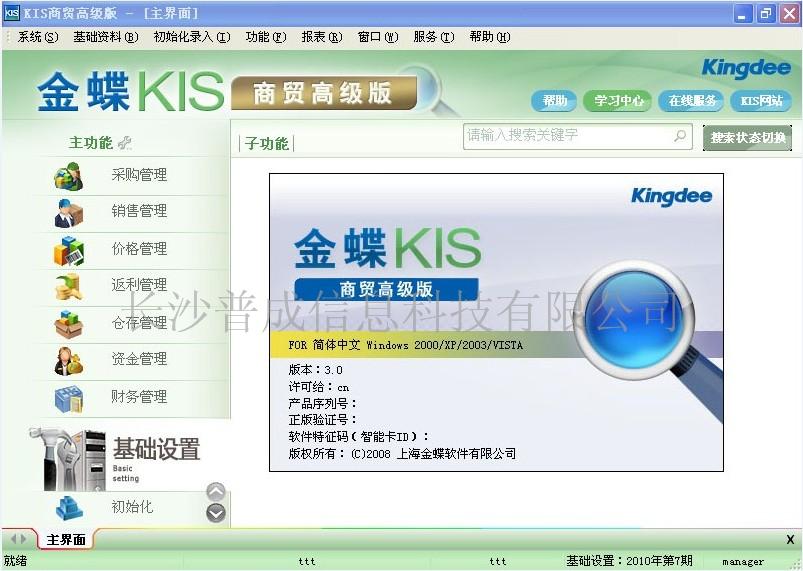The image size is (803, 571).
Task: Click the 搜索状态切换 button
Action: tap(748, 137)
